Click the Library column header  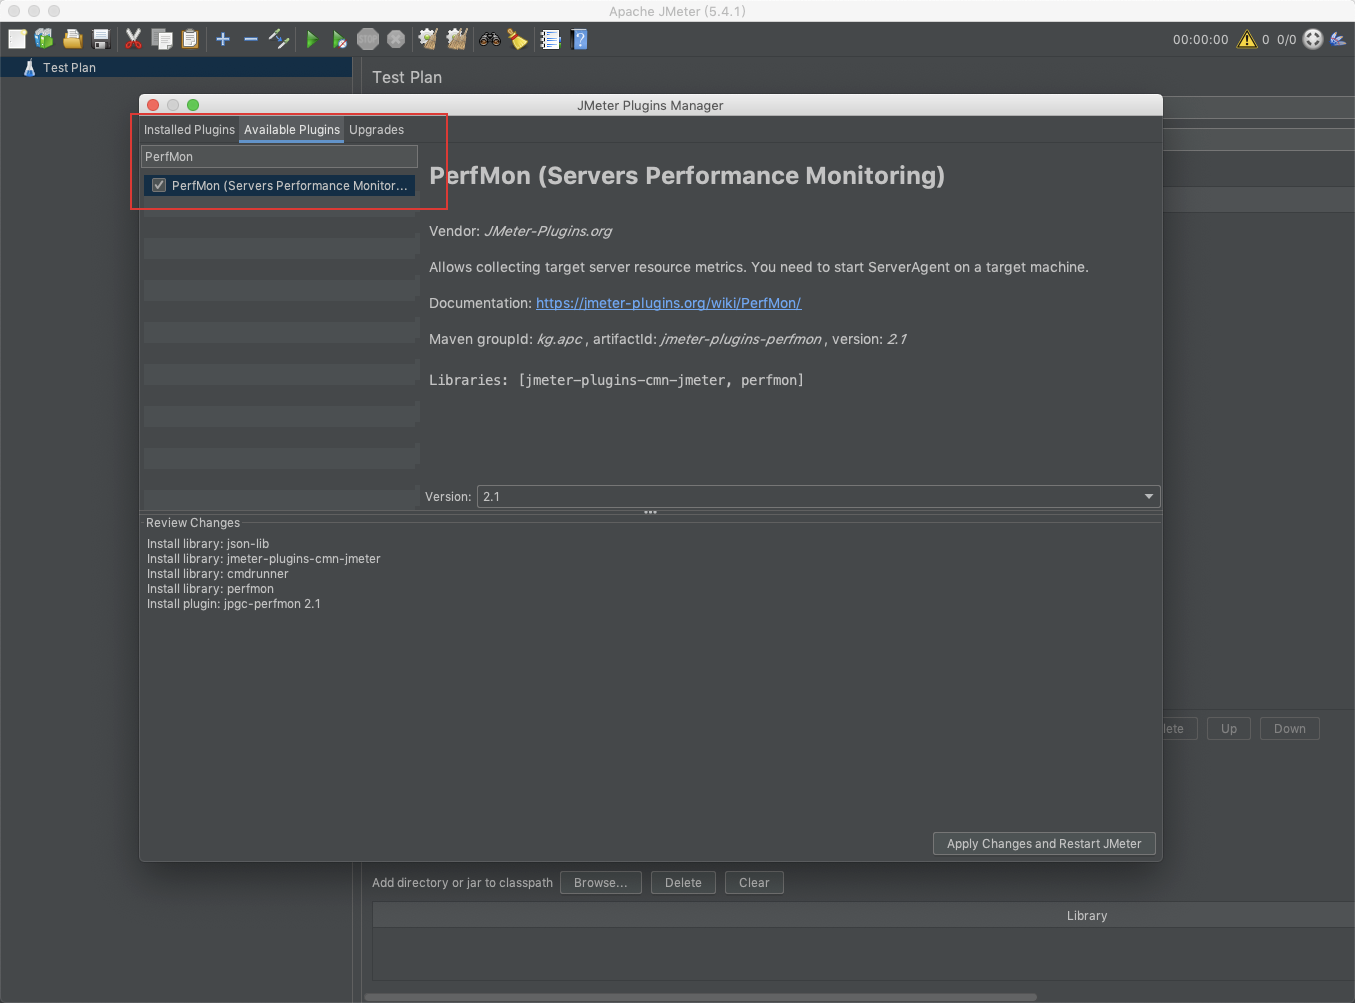tap(1087, 916)
